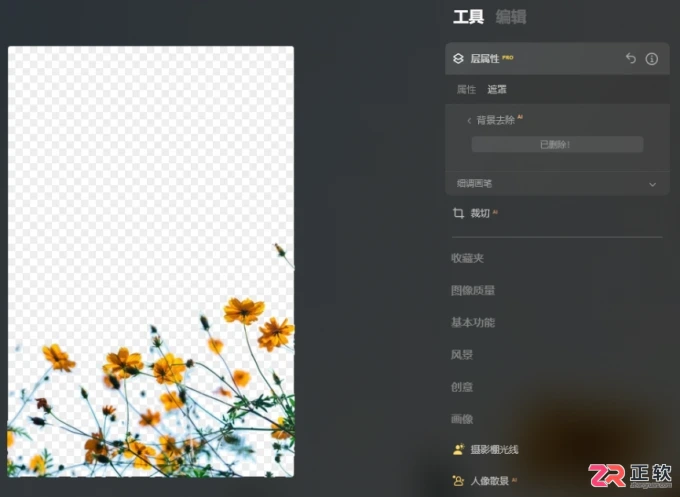Expand the 细调画笔 section chevron
The height and width of the screenshot is (497, 680).
[x=652, y=184]
